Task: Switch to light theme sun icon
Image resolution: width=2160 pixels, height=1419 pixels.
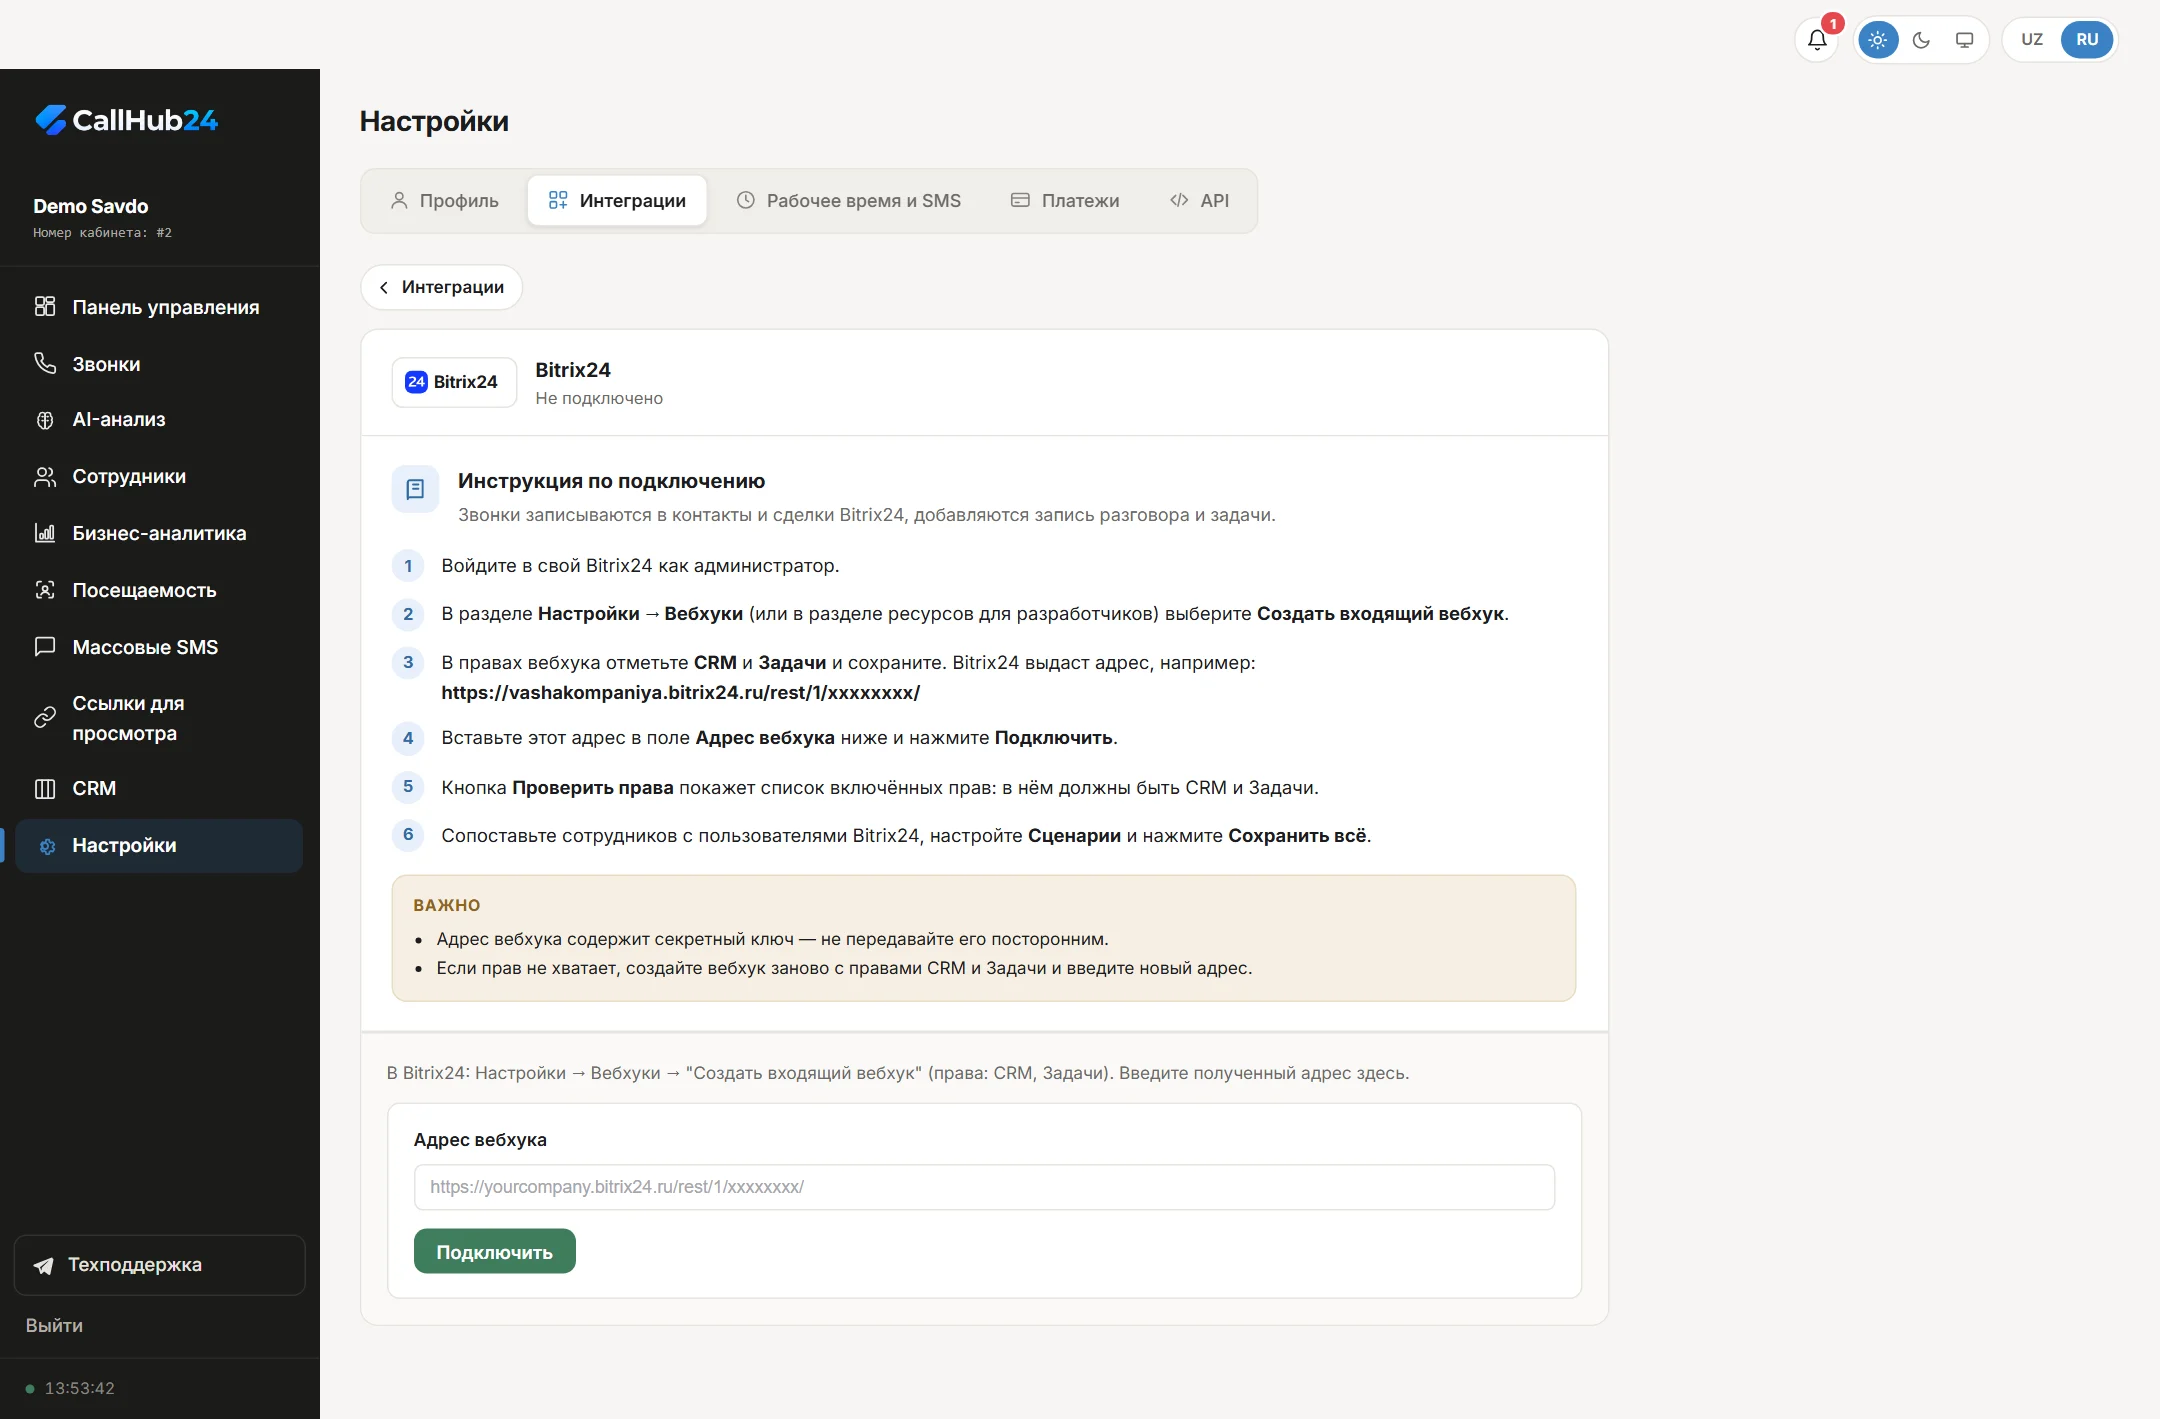Action: (1878, 40)
